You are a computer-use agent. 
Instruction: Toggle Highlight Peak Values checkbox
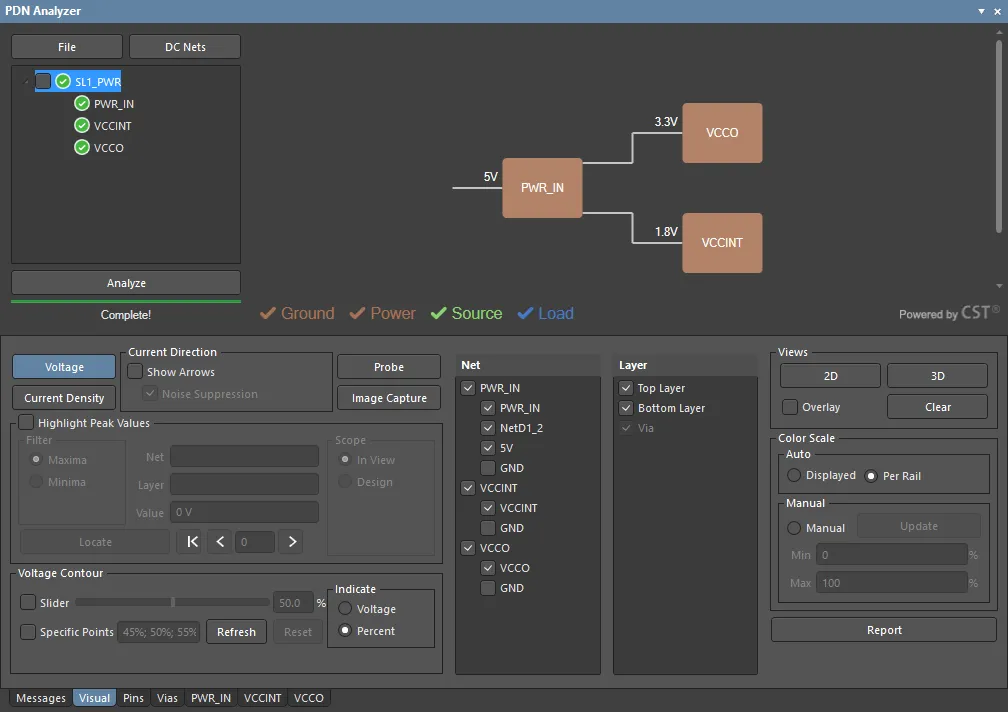click(x=26, y=423)
